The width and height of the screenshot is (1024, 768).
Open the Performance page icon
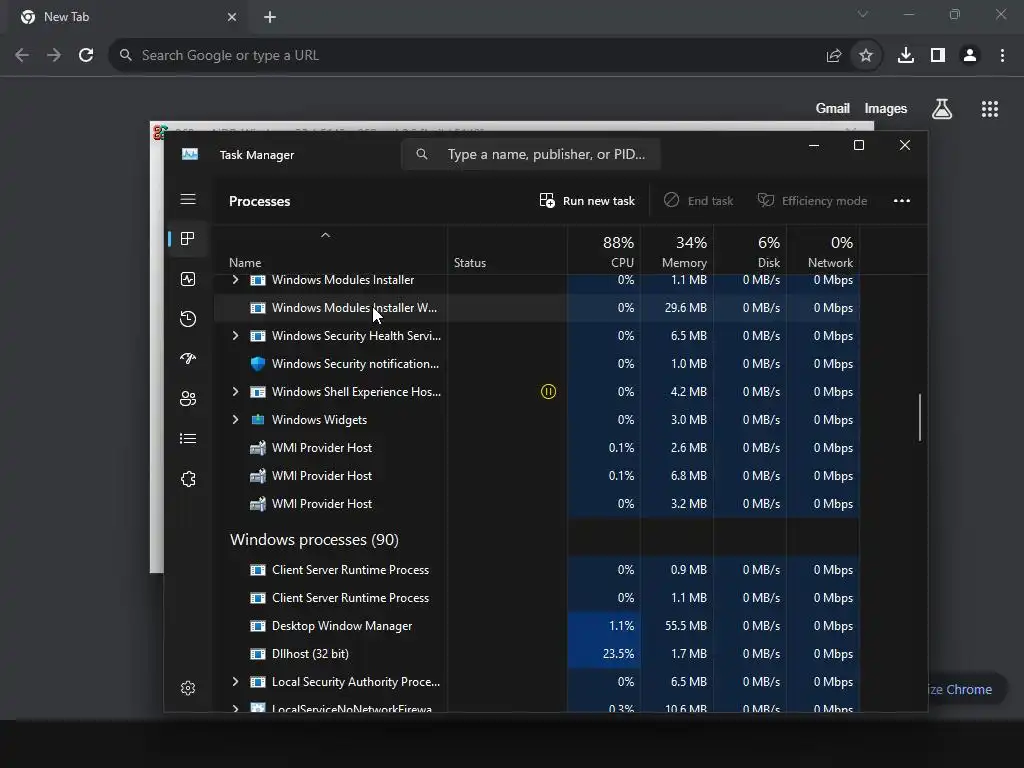188,280
